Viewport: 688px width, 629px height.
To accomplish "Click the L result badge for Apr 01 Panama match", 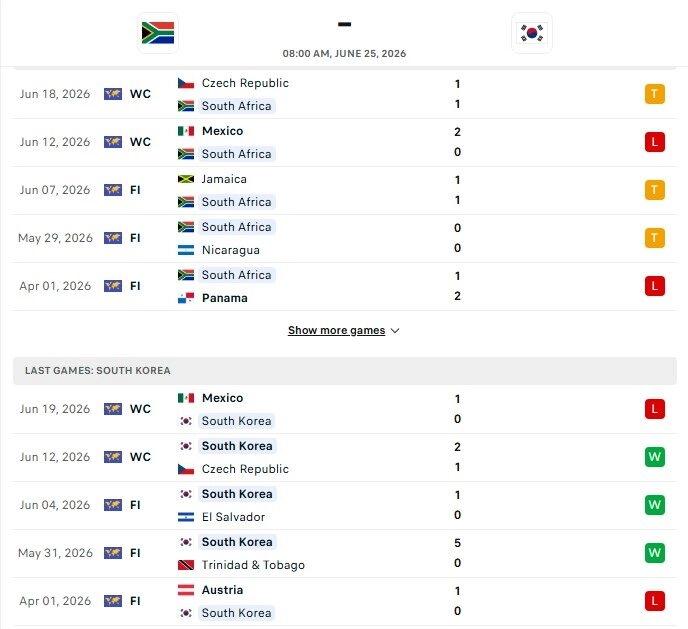I will (x=655, y=286).
